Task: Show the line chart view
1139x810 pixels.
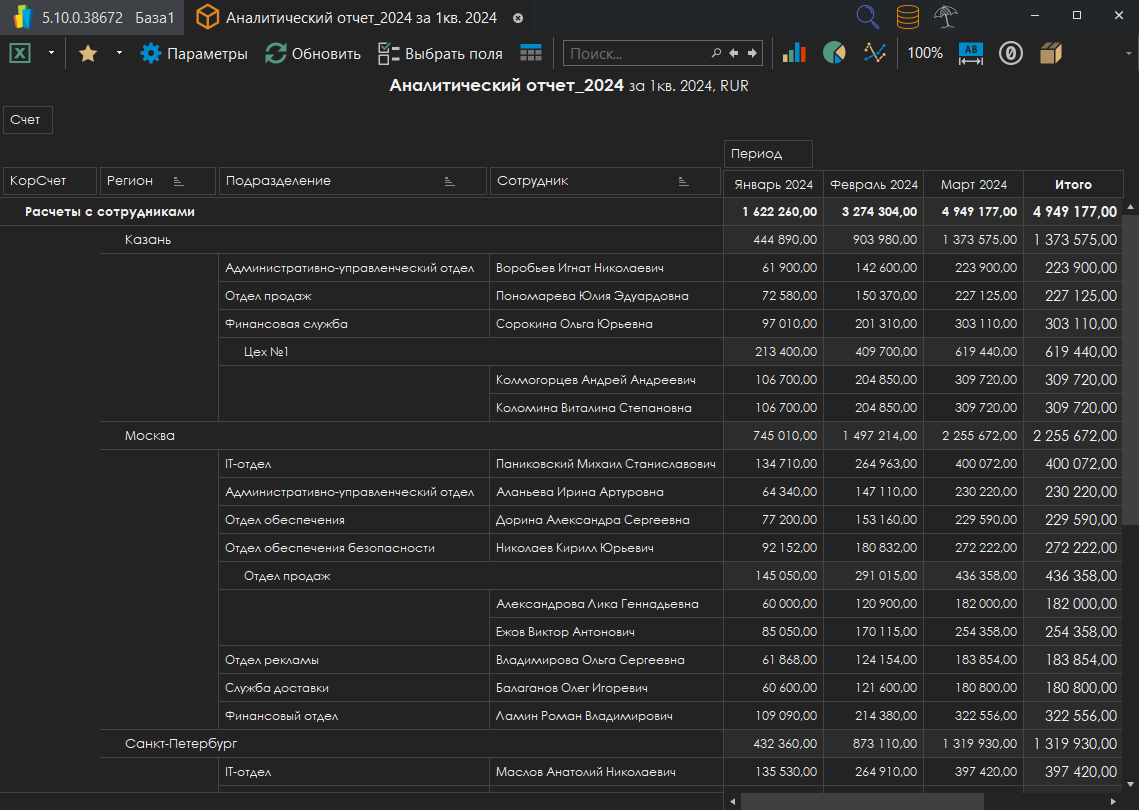Action: [875, 54]
